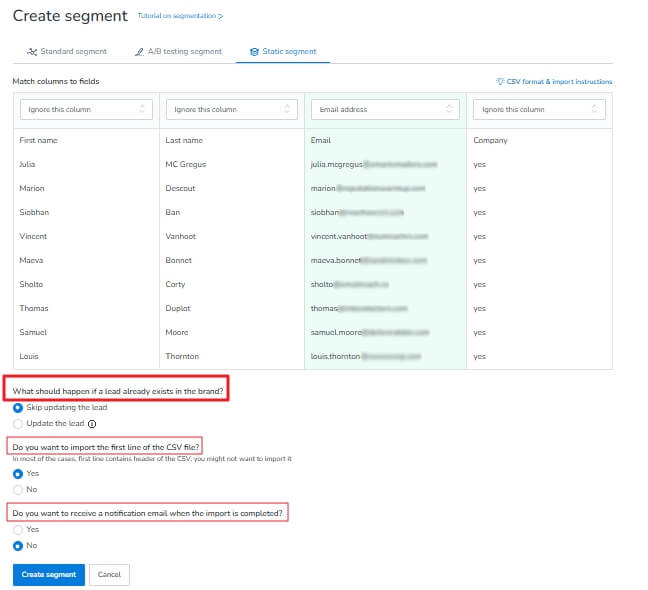Select Skip updating the lead option
This screenshot has width=648, height=590.
pos(18,408)
